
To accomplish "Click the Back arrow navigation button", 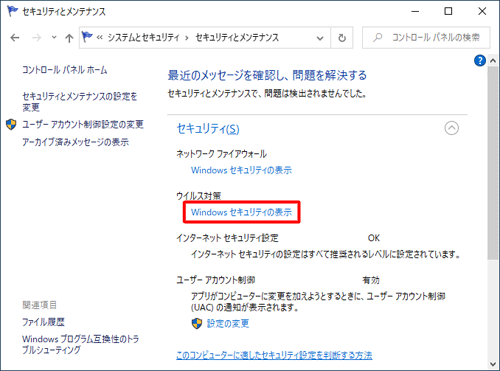I will 15,38.
